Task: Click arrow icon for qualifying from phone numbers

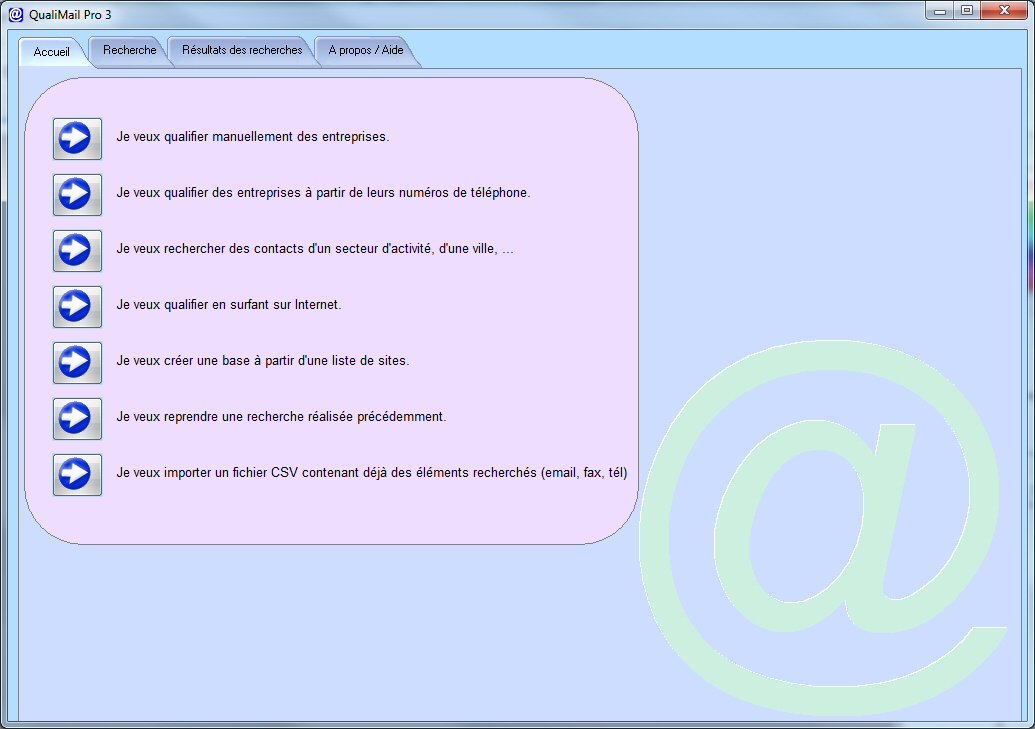Action: click(x=77, y=195)
